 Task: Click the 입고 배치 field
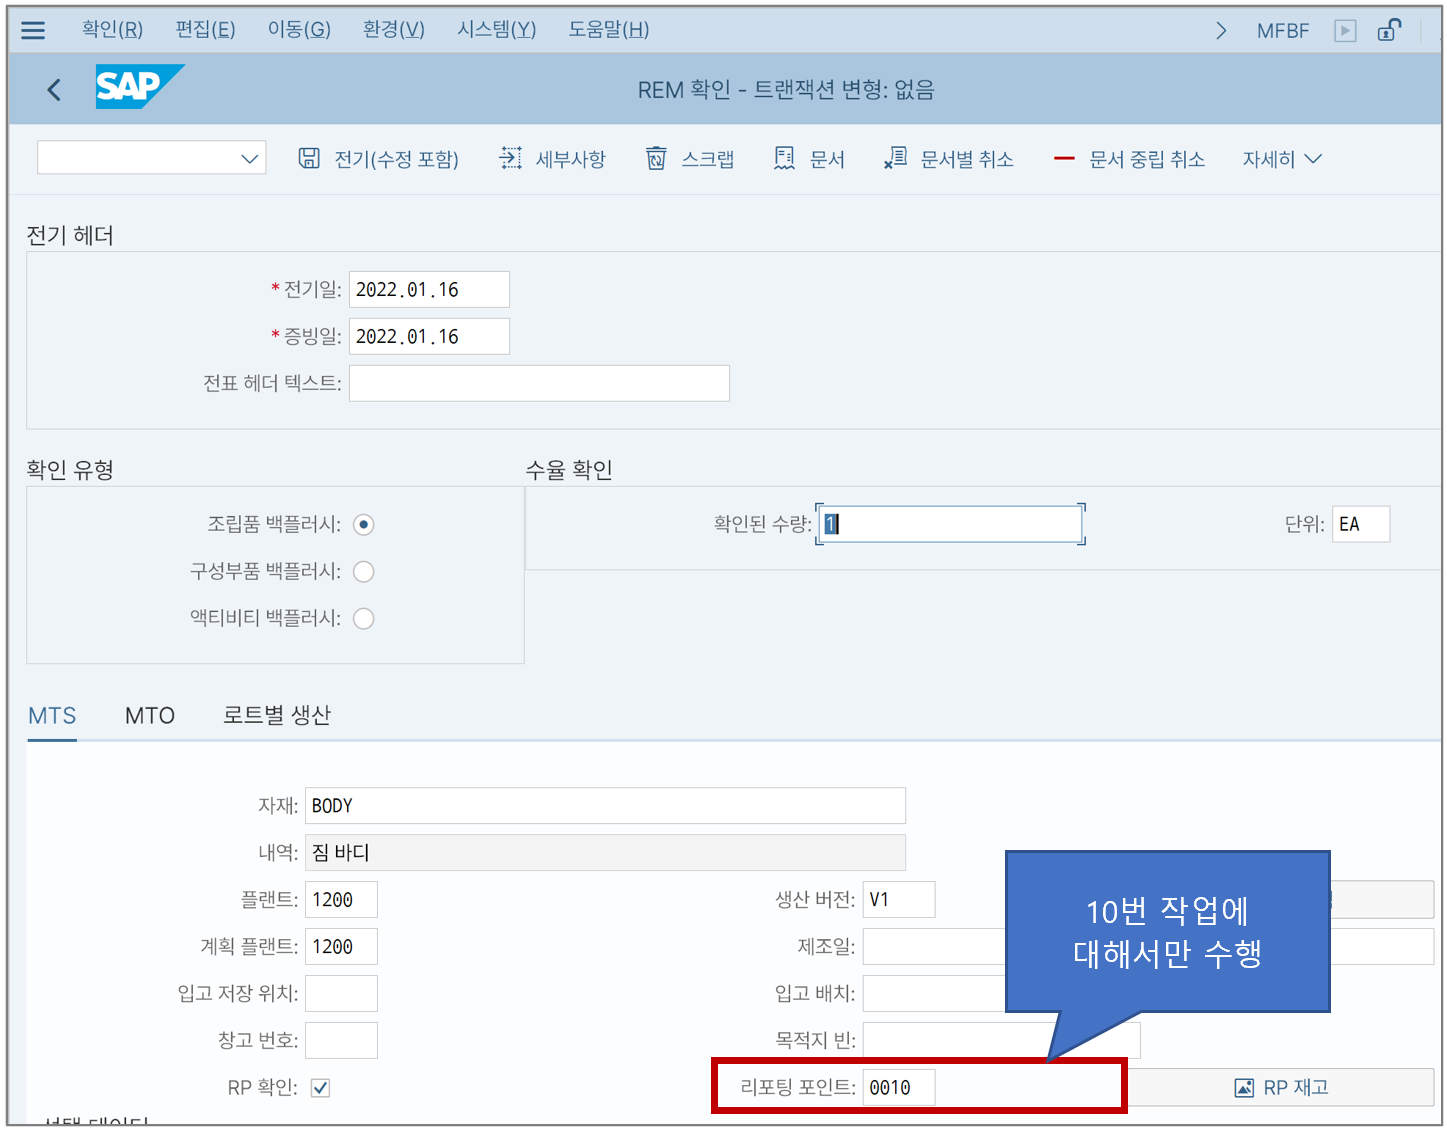[x=934, y=993]
